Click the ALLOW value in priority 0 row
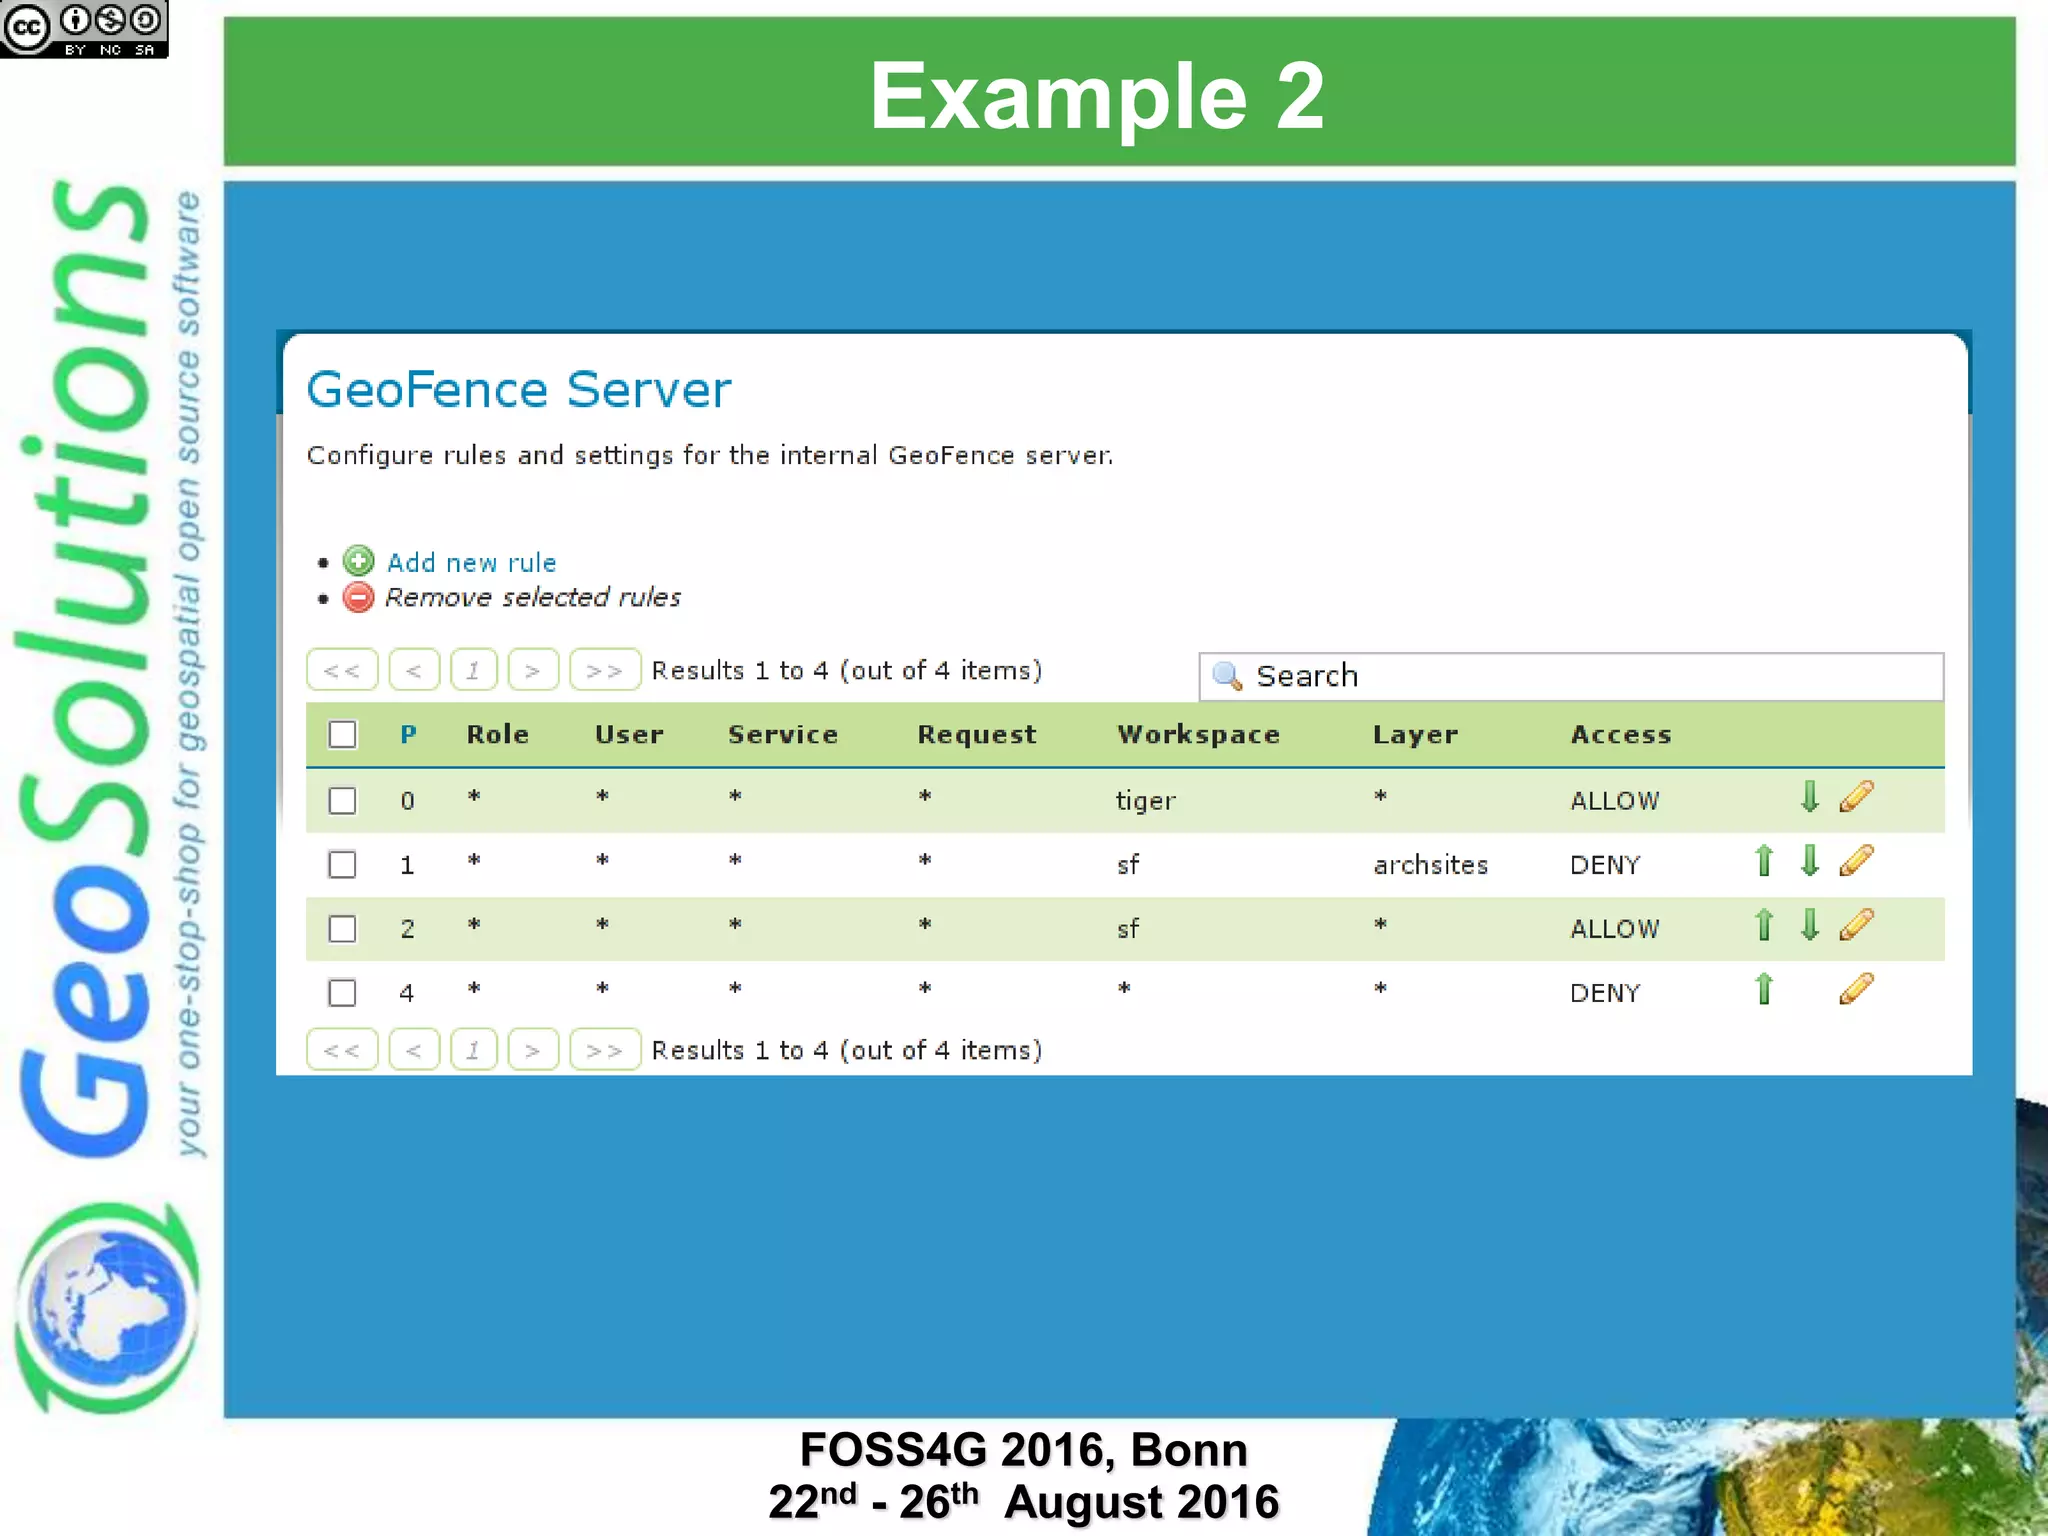This screenshot has height=1536, width=2048. (x=1614, y=801)
